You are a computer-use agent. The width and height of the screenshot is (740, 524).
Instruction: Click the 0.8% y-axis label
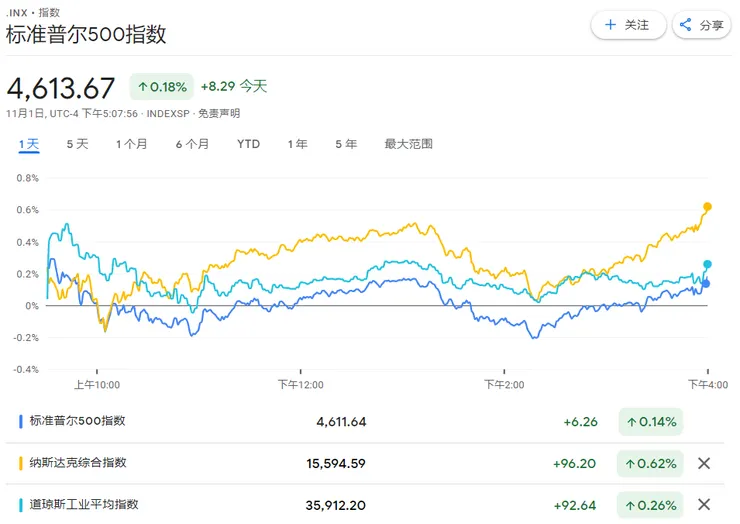27,178
